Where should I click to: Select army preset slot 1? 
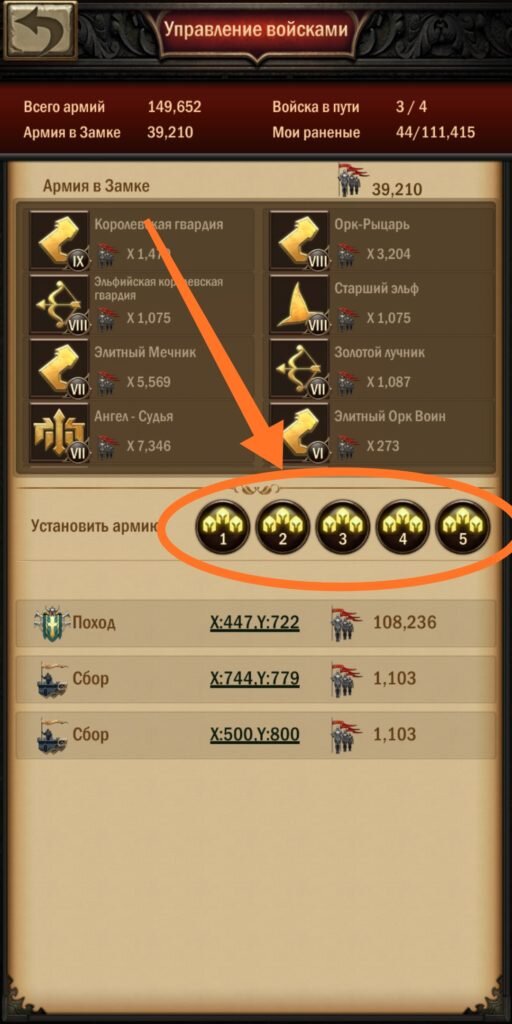pyautogui.click(x=222, y=526)
